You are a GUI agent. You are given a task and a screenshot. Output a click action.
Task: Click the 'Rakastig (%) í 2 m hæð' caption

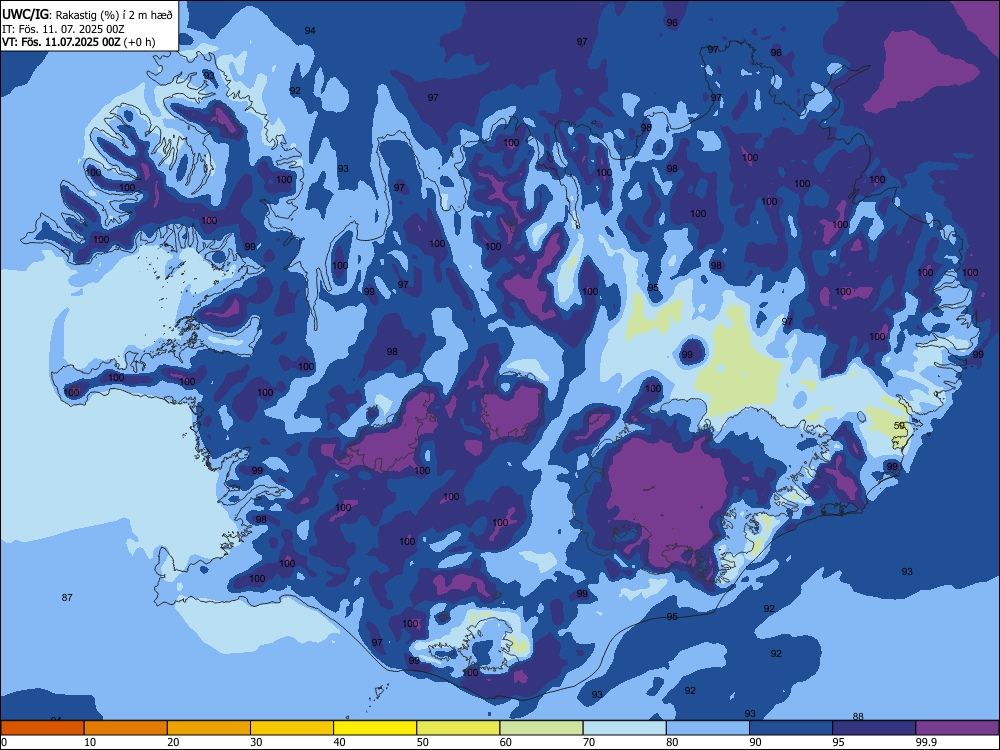click(x=114, y=15)
